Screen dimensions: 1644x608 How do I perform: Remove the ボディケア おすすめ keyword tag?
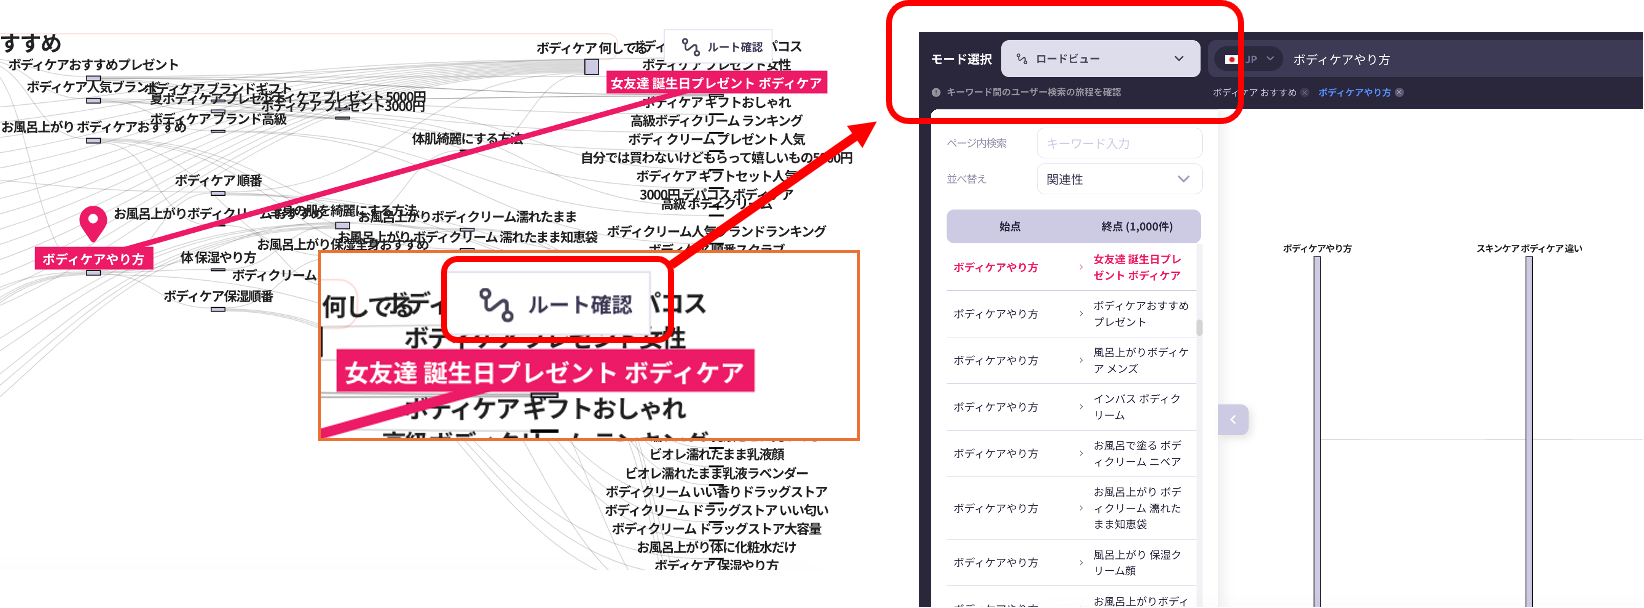(x=1305, y=93)
